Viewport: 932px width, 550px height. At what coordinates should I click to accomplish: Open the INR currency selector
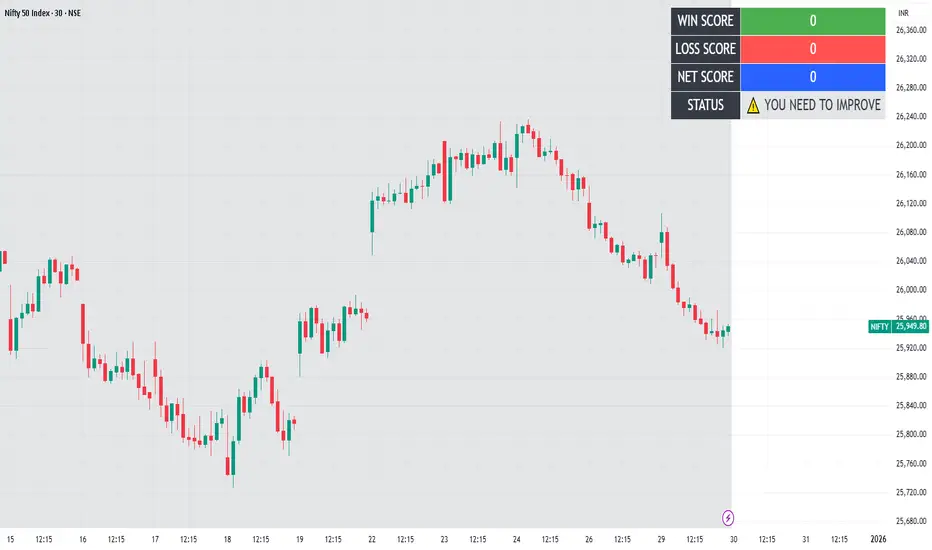pyautogui.click(x=904, y=12)
